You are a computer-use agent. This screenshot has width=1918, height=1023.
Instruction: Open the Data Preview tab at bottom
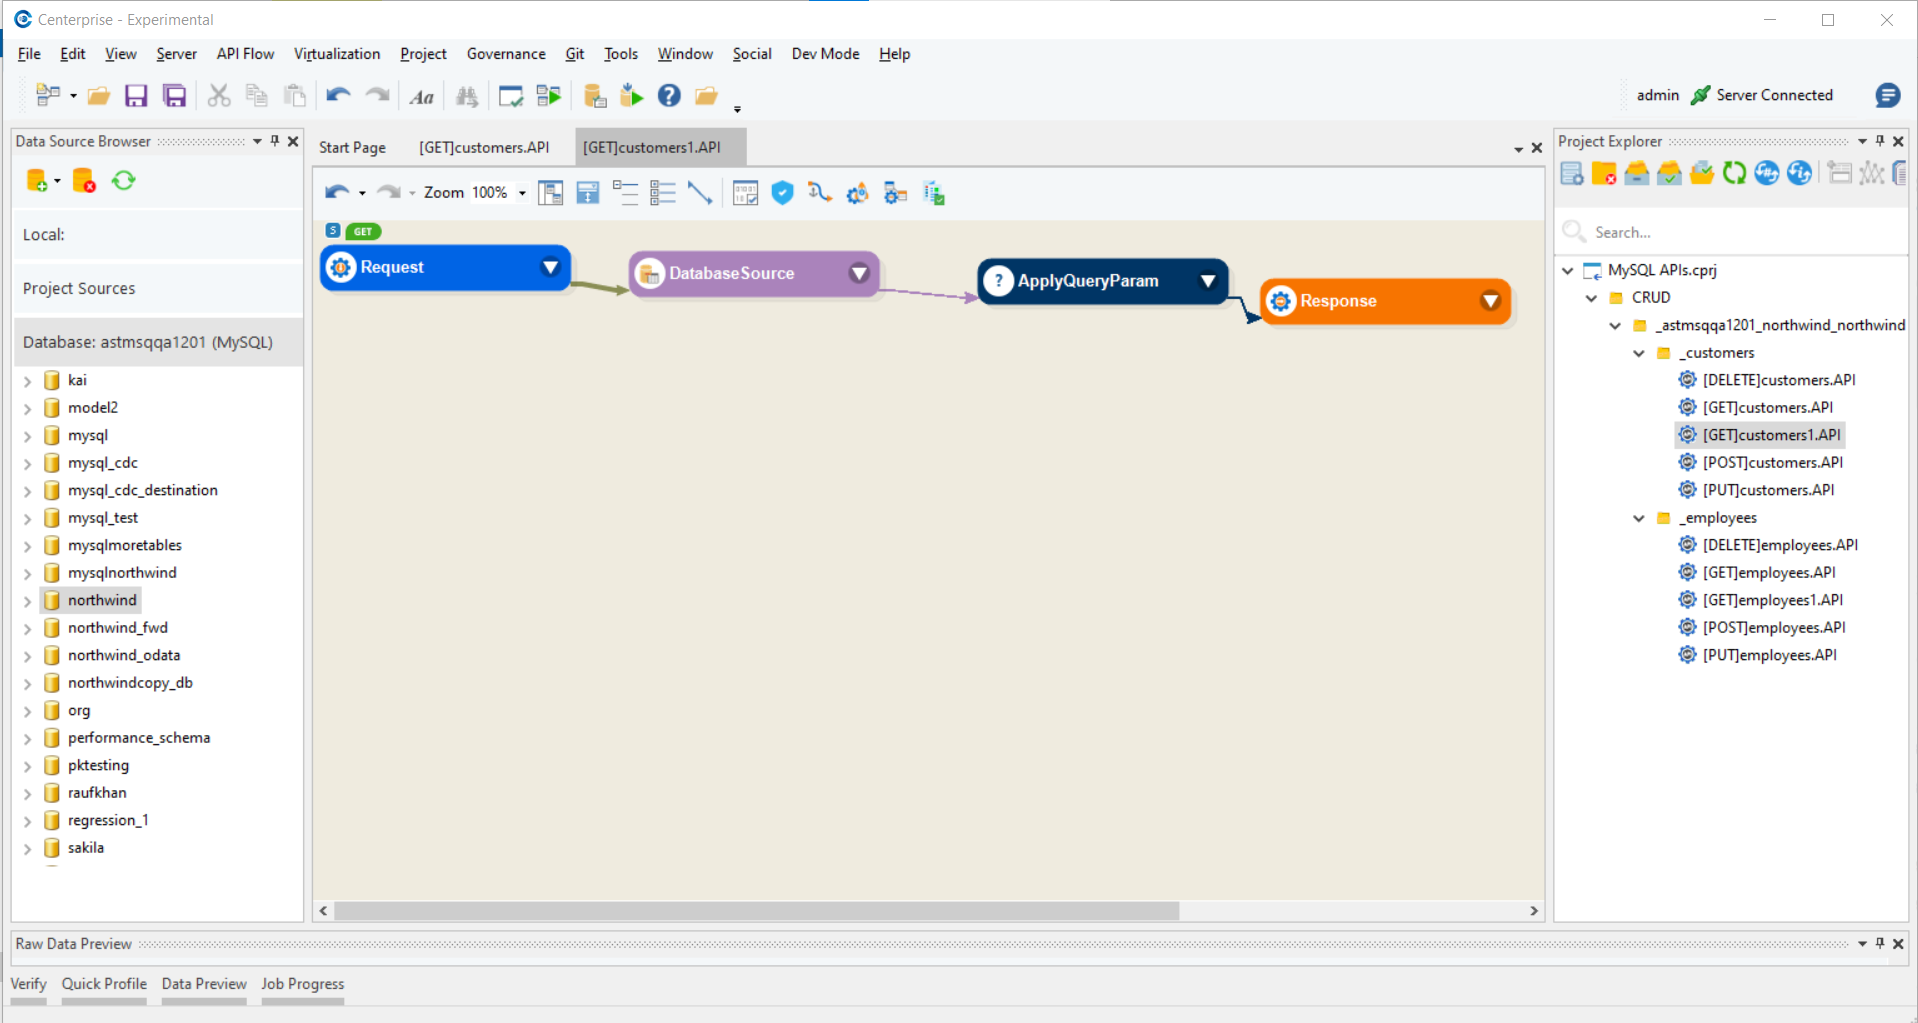(x=204, y=984)
